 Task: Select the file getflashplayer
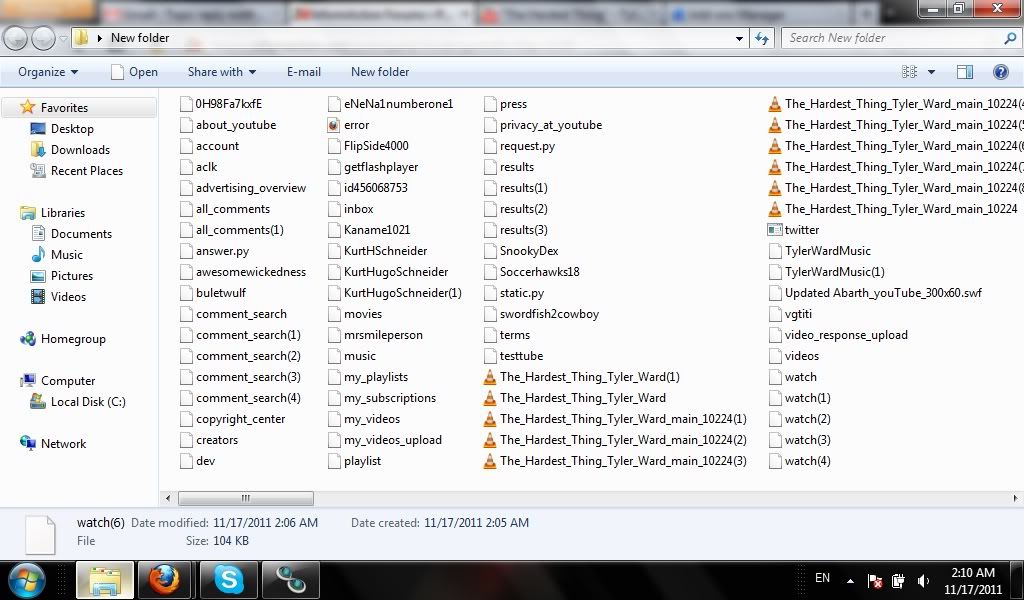point(373,166)
